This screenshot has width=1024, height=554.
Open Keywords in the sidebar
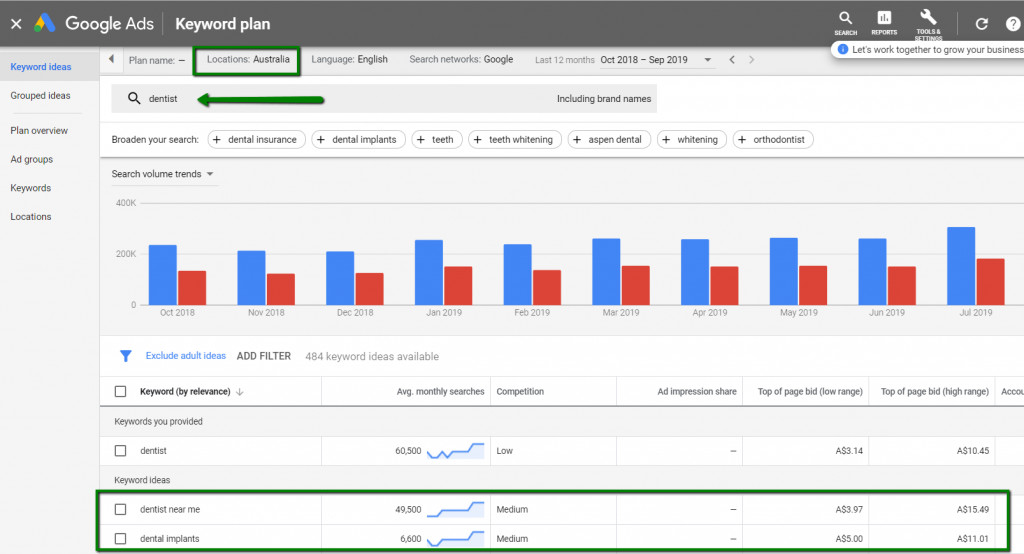tap(30, 188)
